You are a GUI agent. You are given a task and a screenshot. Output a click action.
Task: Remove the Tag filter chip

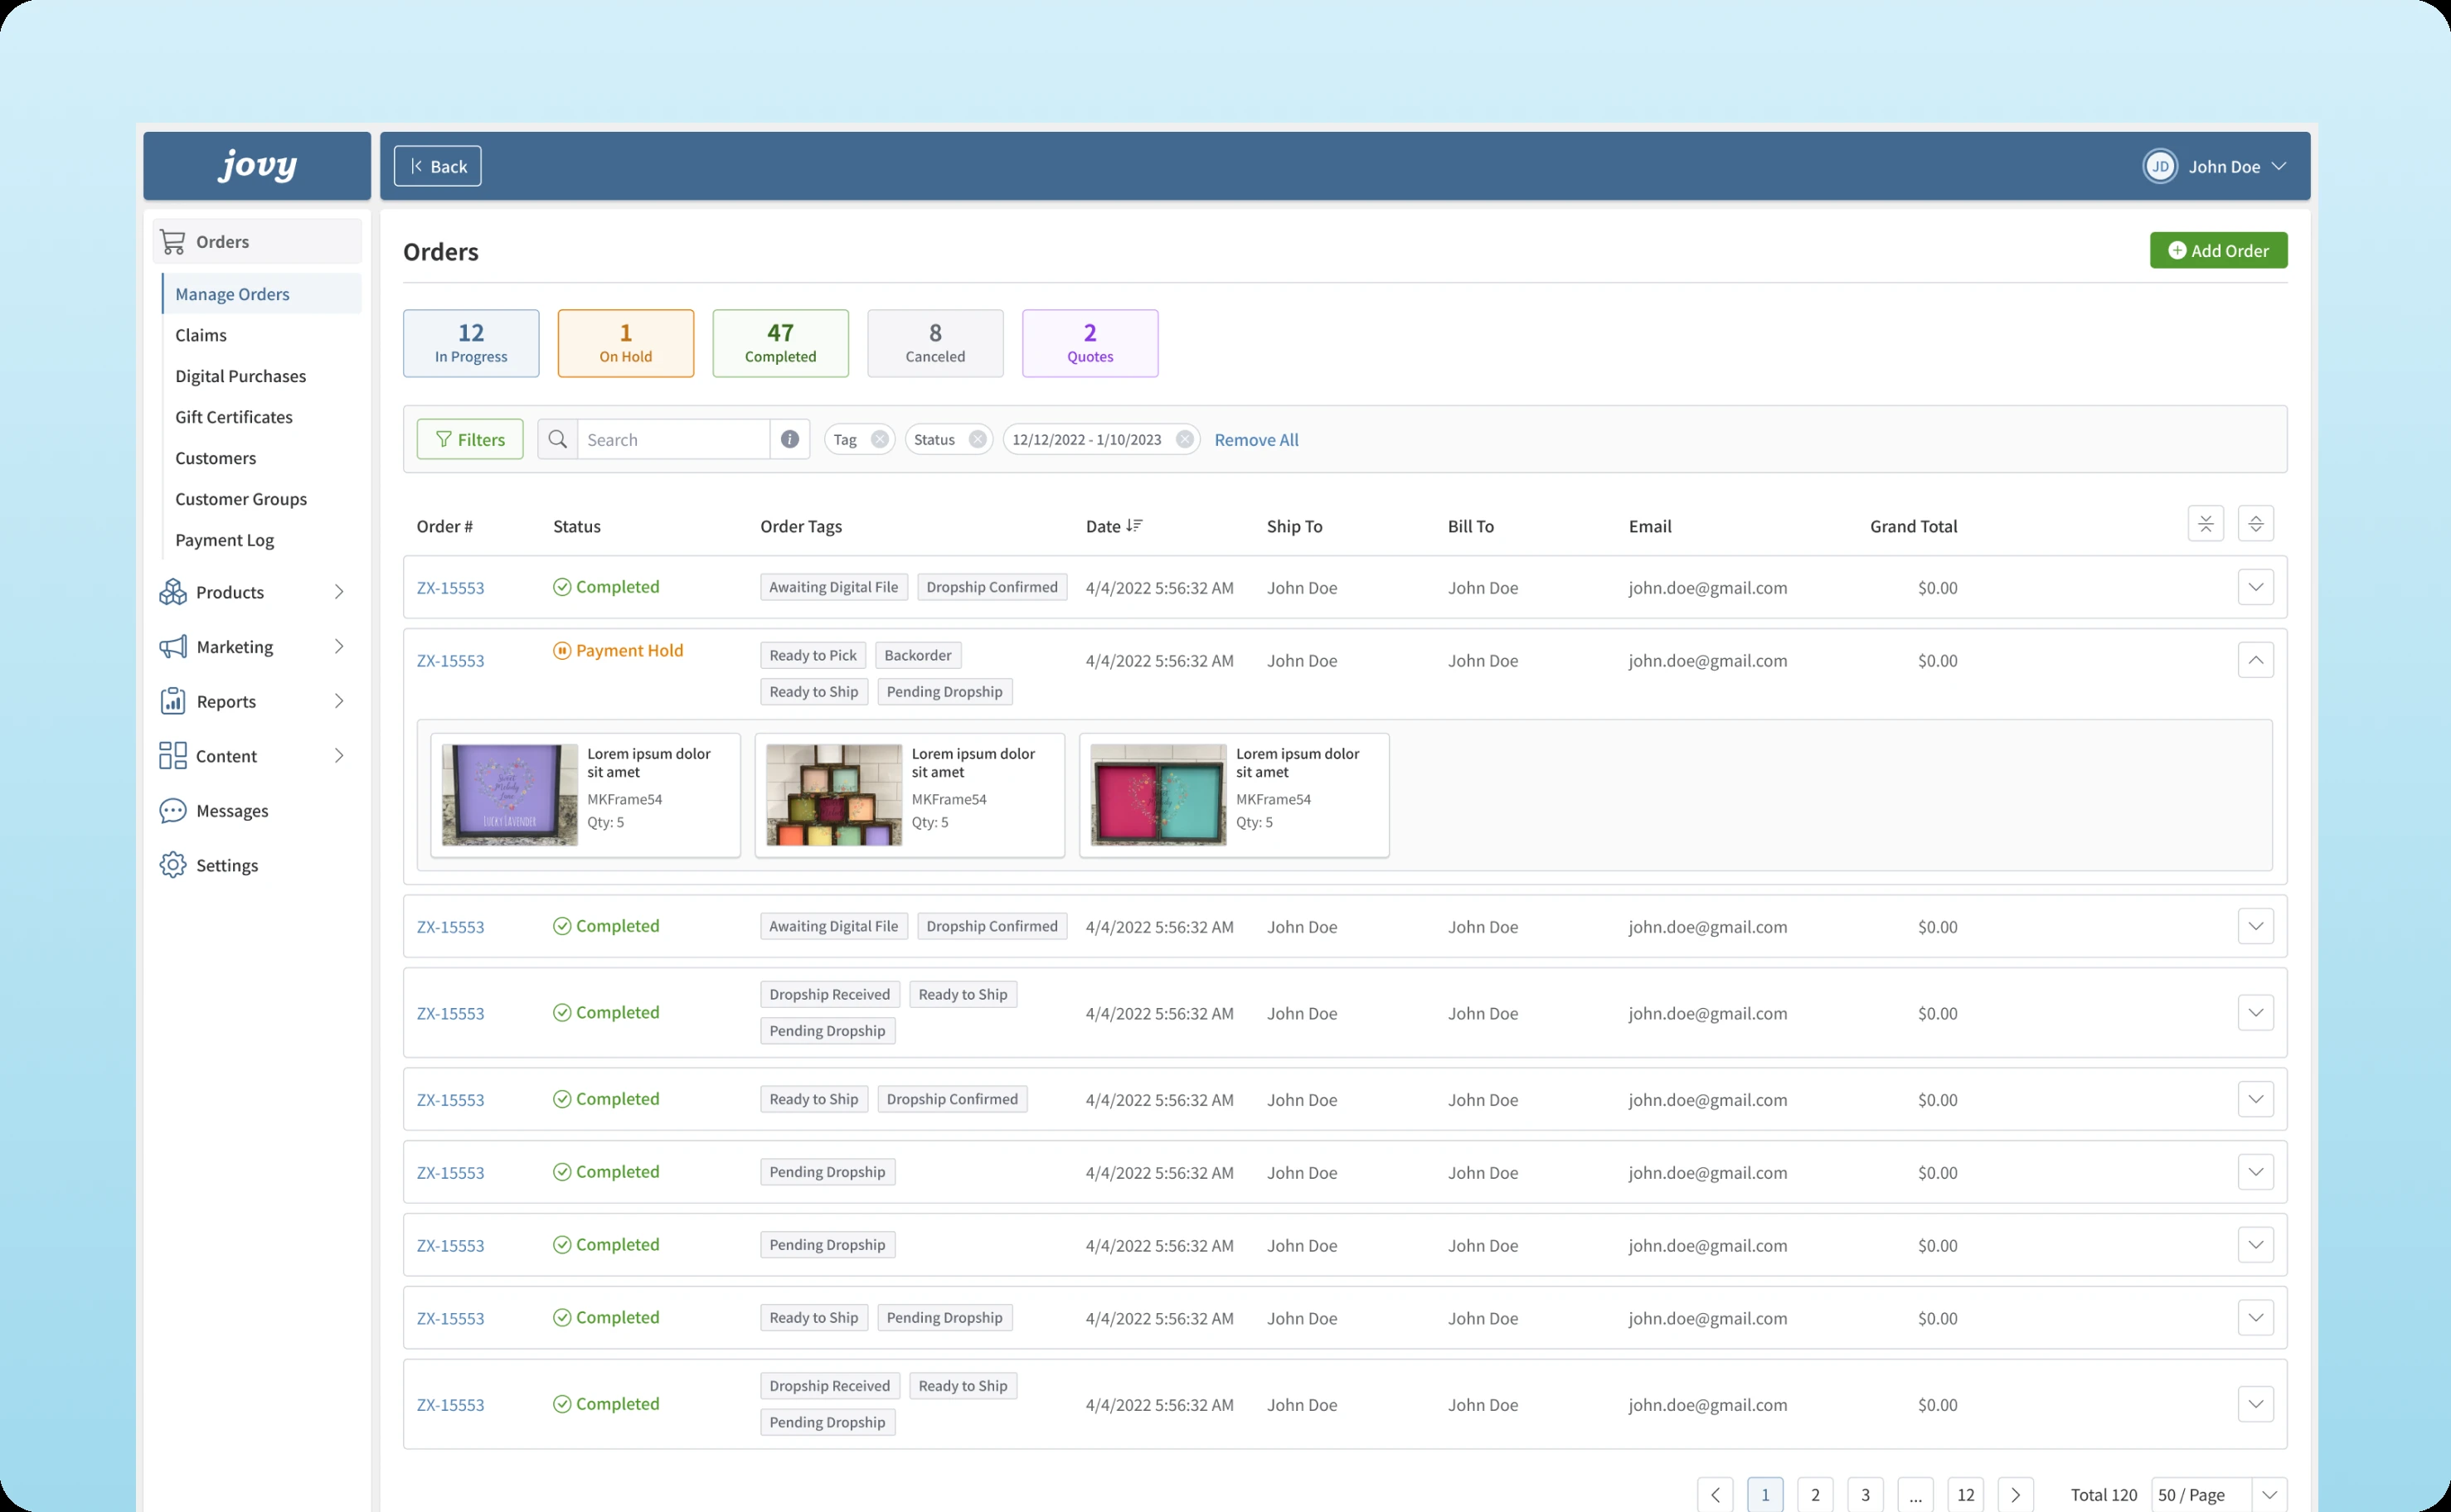tap(879, 439)
